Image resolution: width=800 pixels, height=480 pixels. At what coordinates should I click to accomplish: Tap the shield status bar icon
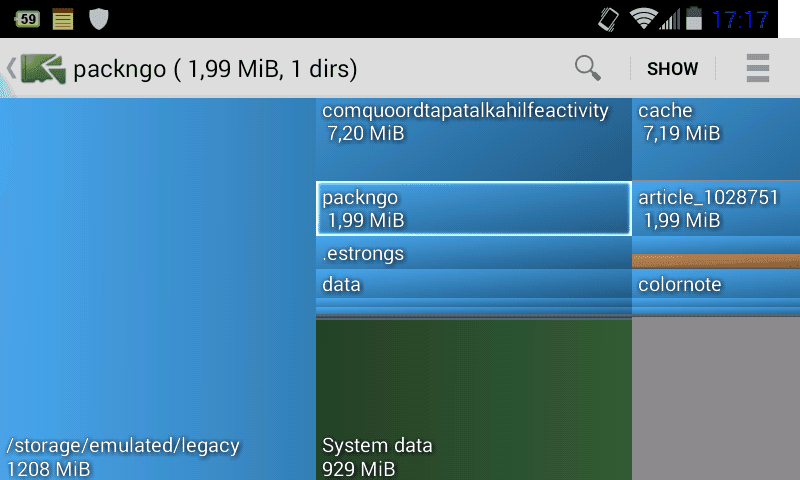(x=98, y=19)
